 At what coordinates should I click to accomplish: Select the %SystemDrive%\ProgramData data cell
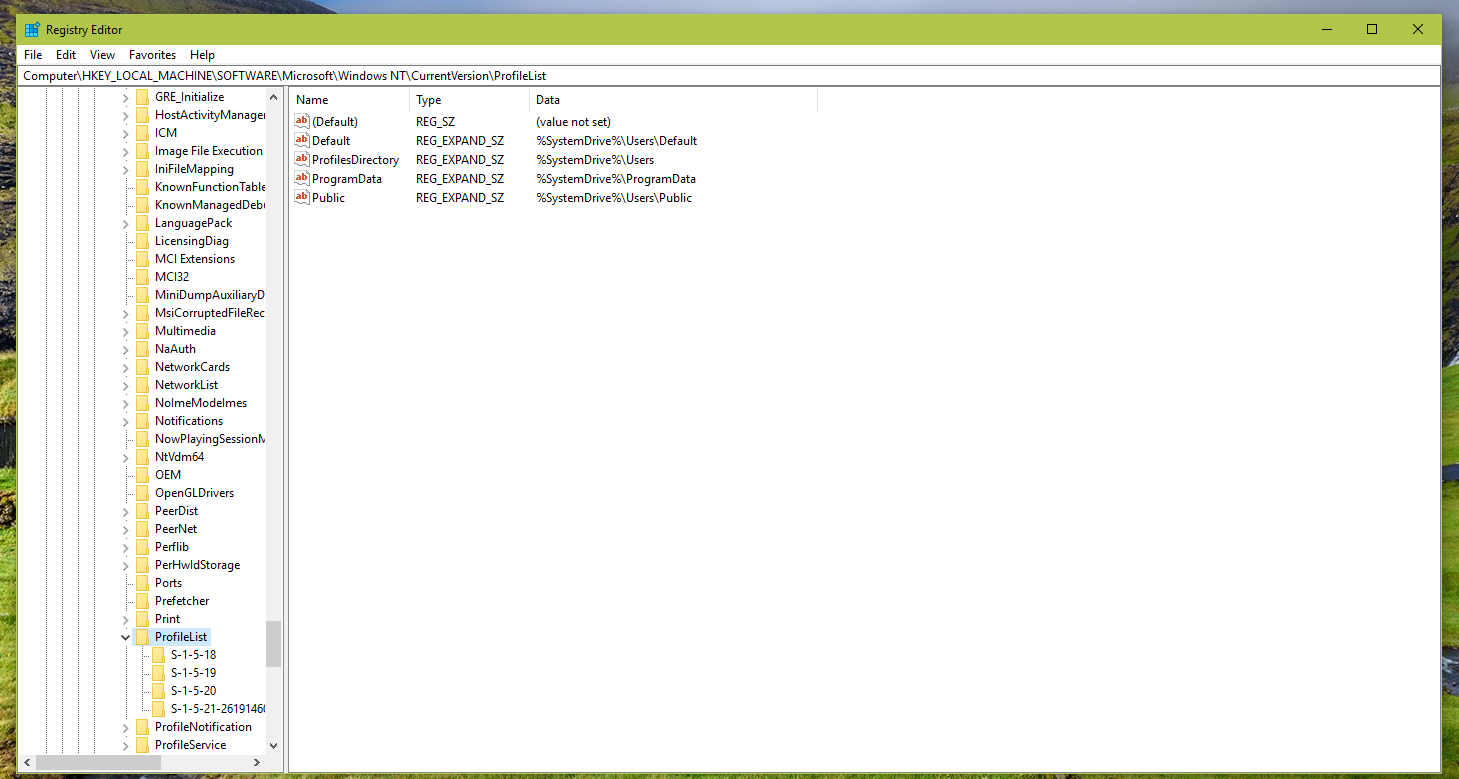click(x=616, y=179)
